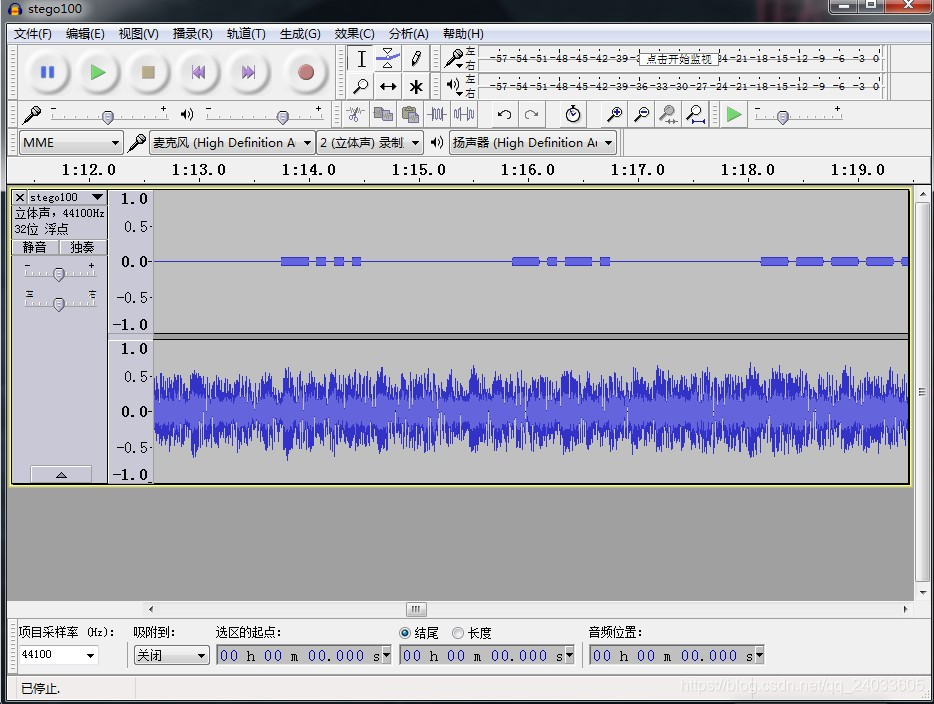Viewport: 934px width, 704px height.
Task: Open the 生成(G) menu
Action: coord(300,34)
